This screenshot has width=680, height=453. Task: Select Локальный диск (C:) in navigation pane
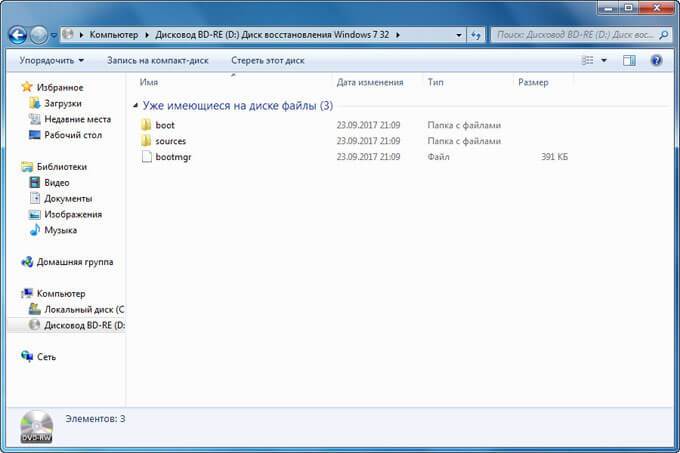point(84,309)
